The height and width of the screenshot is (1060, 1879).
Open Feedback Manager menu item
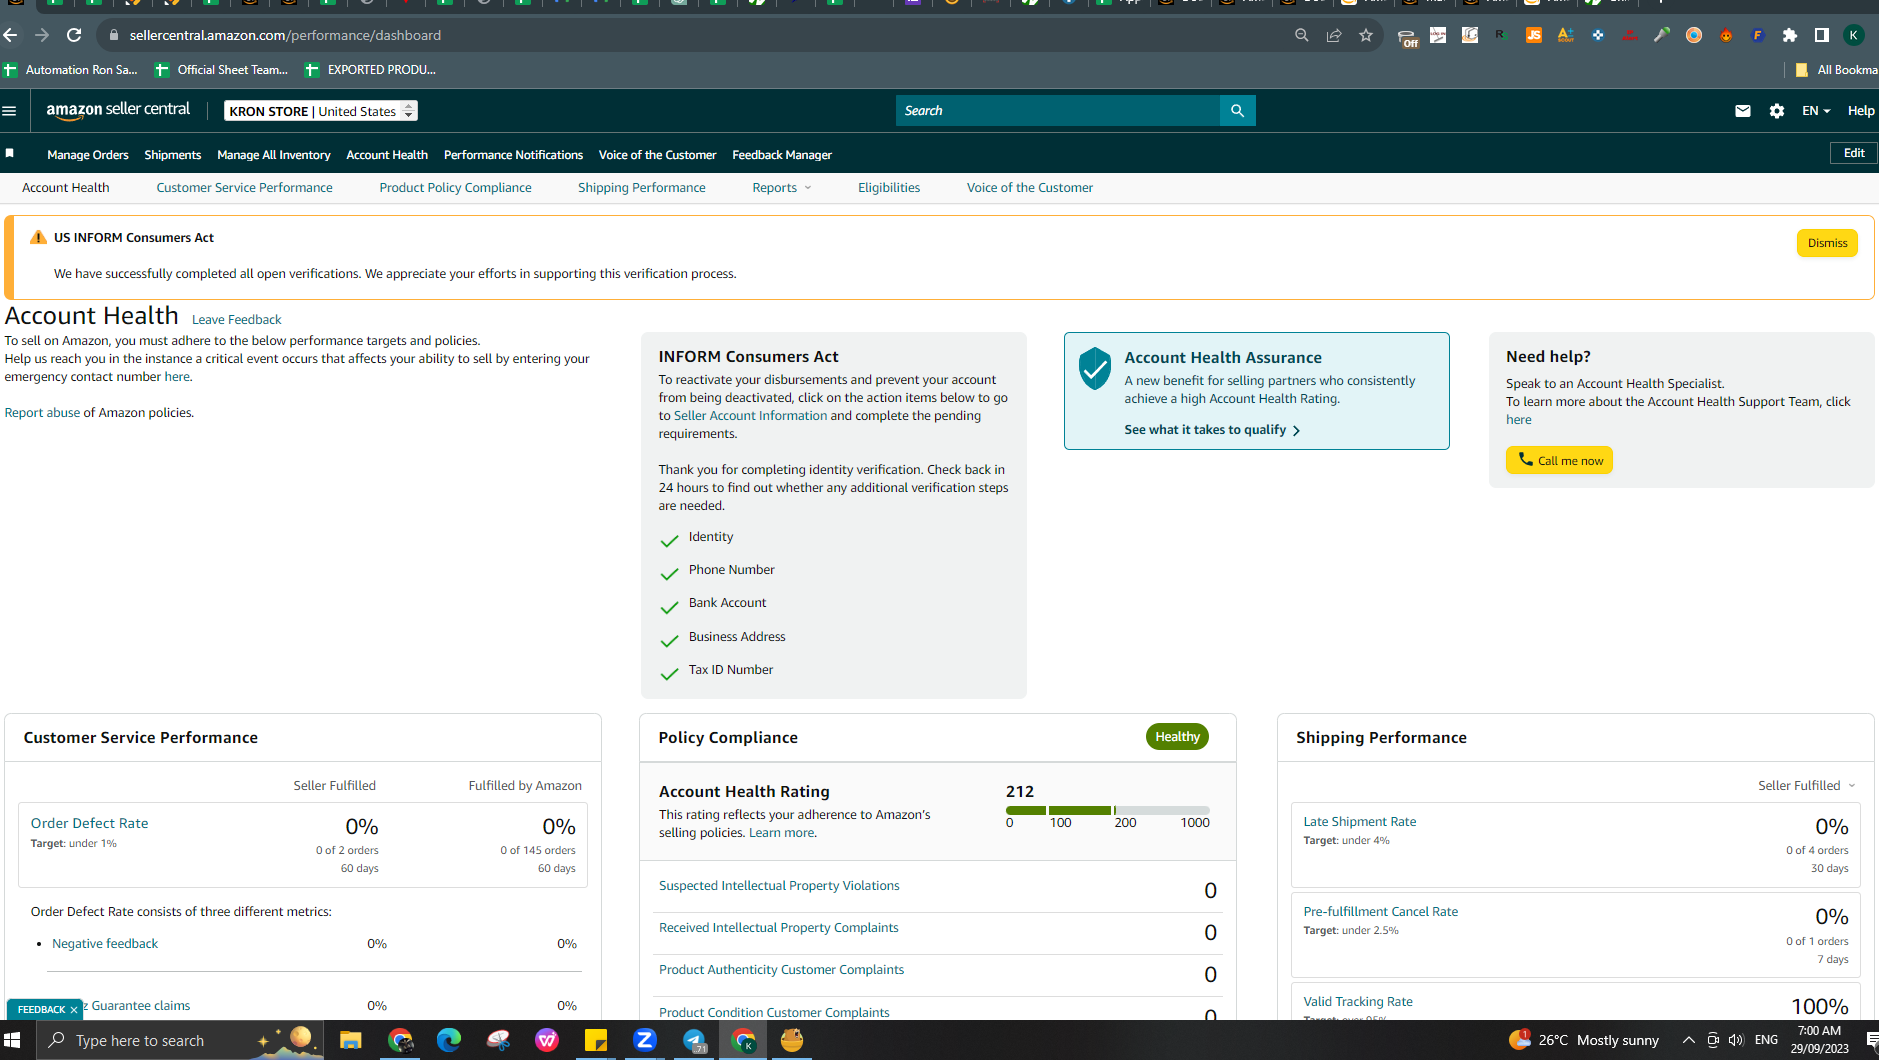tap(782, 155)
